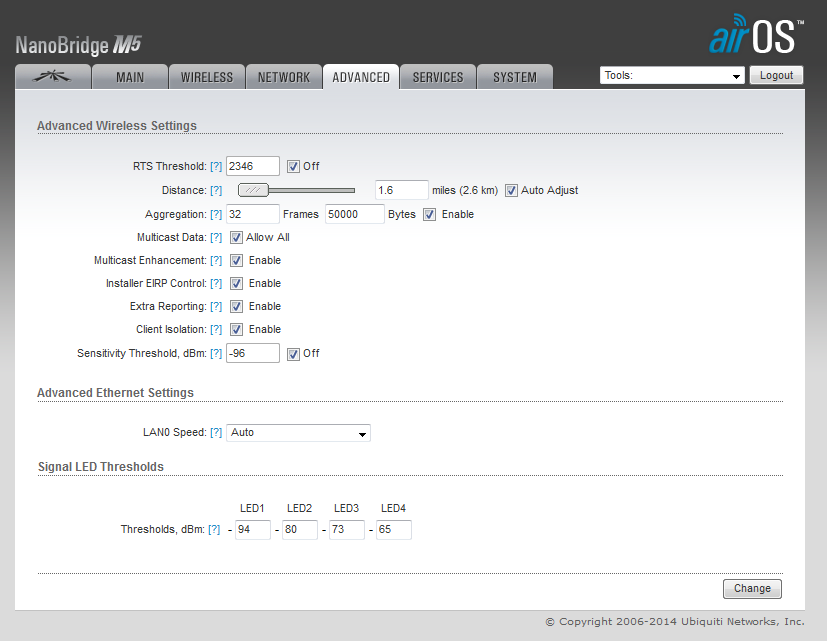The image size is (827, 641).
Task: Open help for Multicast Enhancement
Action: (x=216, y=261)
